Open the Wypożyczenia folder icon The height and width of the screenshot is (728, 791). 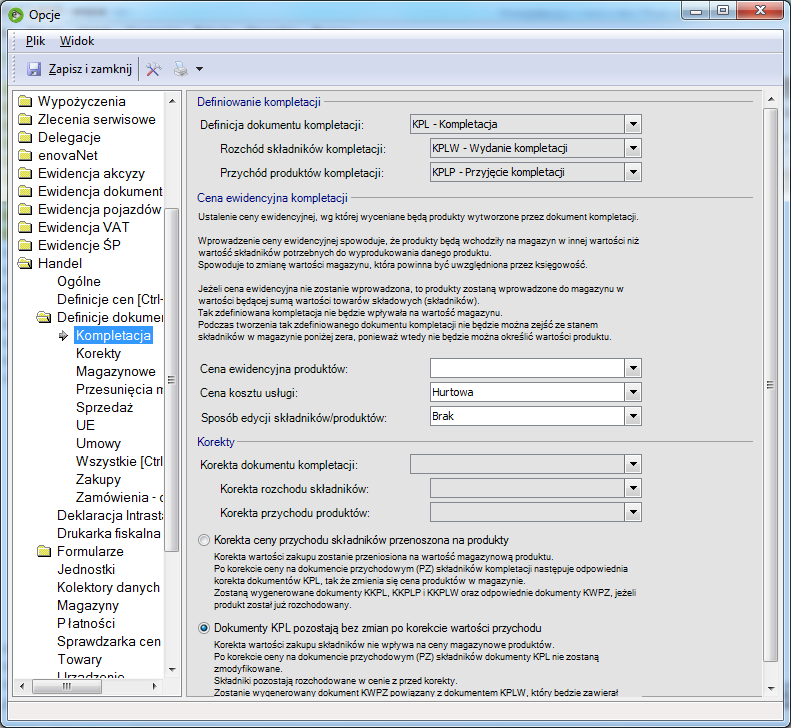[25, 101]
